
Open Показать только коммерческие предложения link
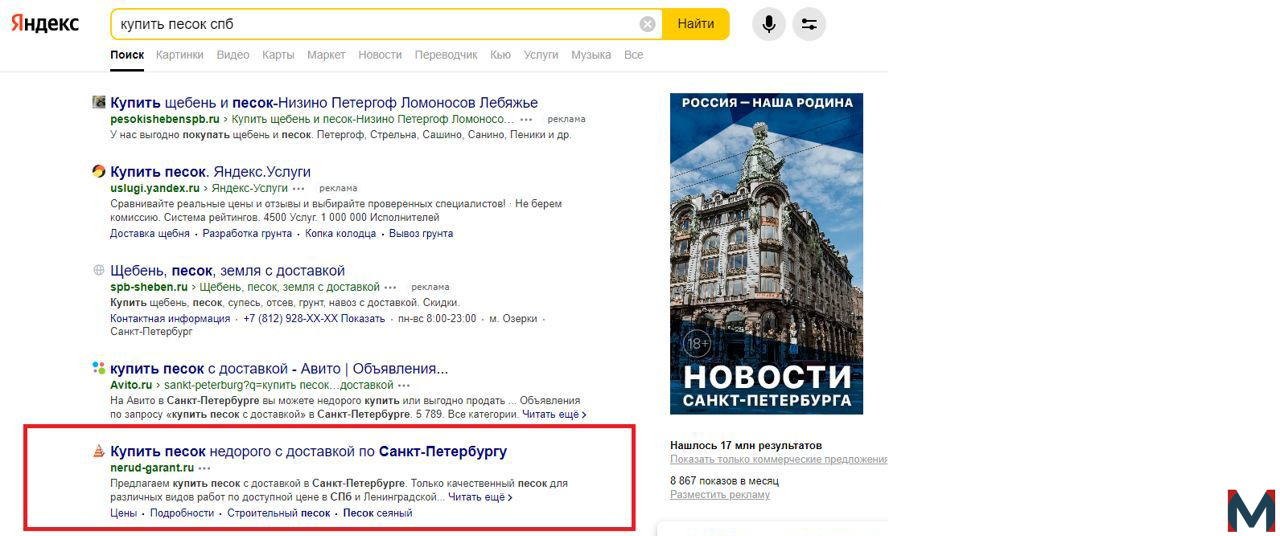click(779, 460)
